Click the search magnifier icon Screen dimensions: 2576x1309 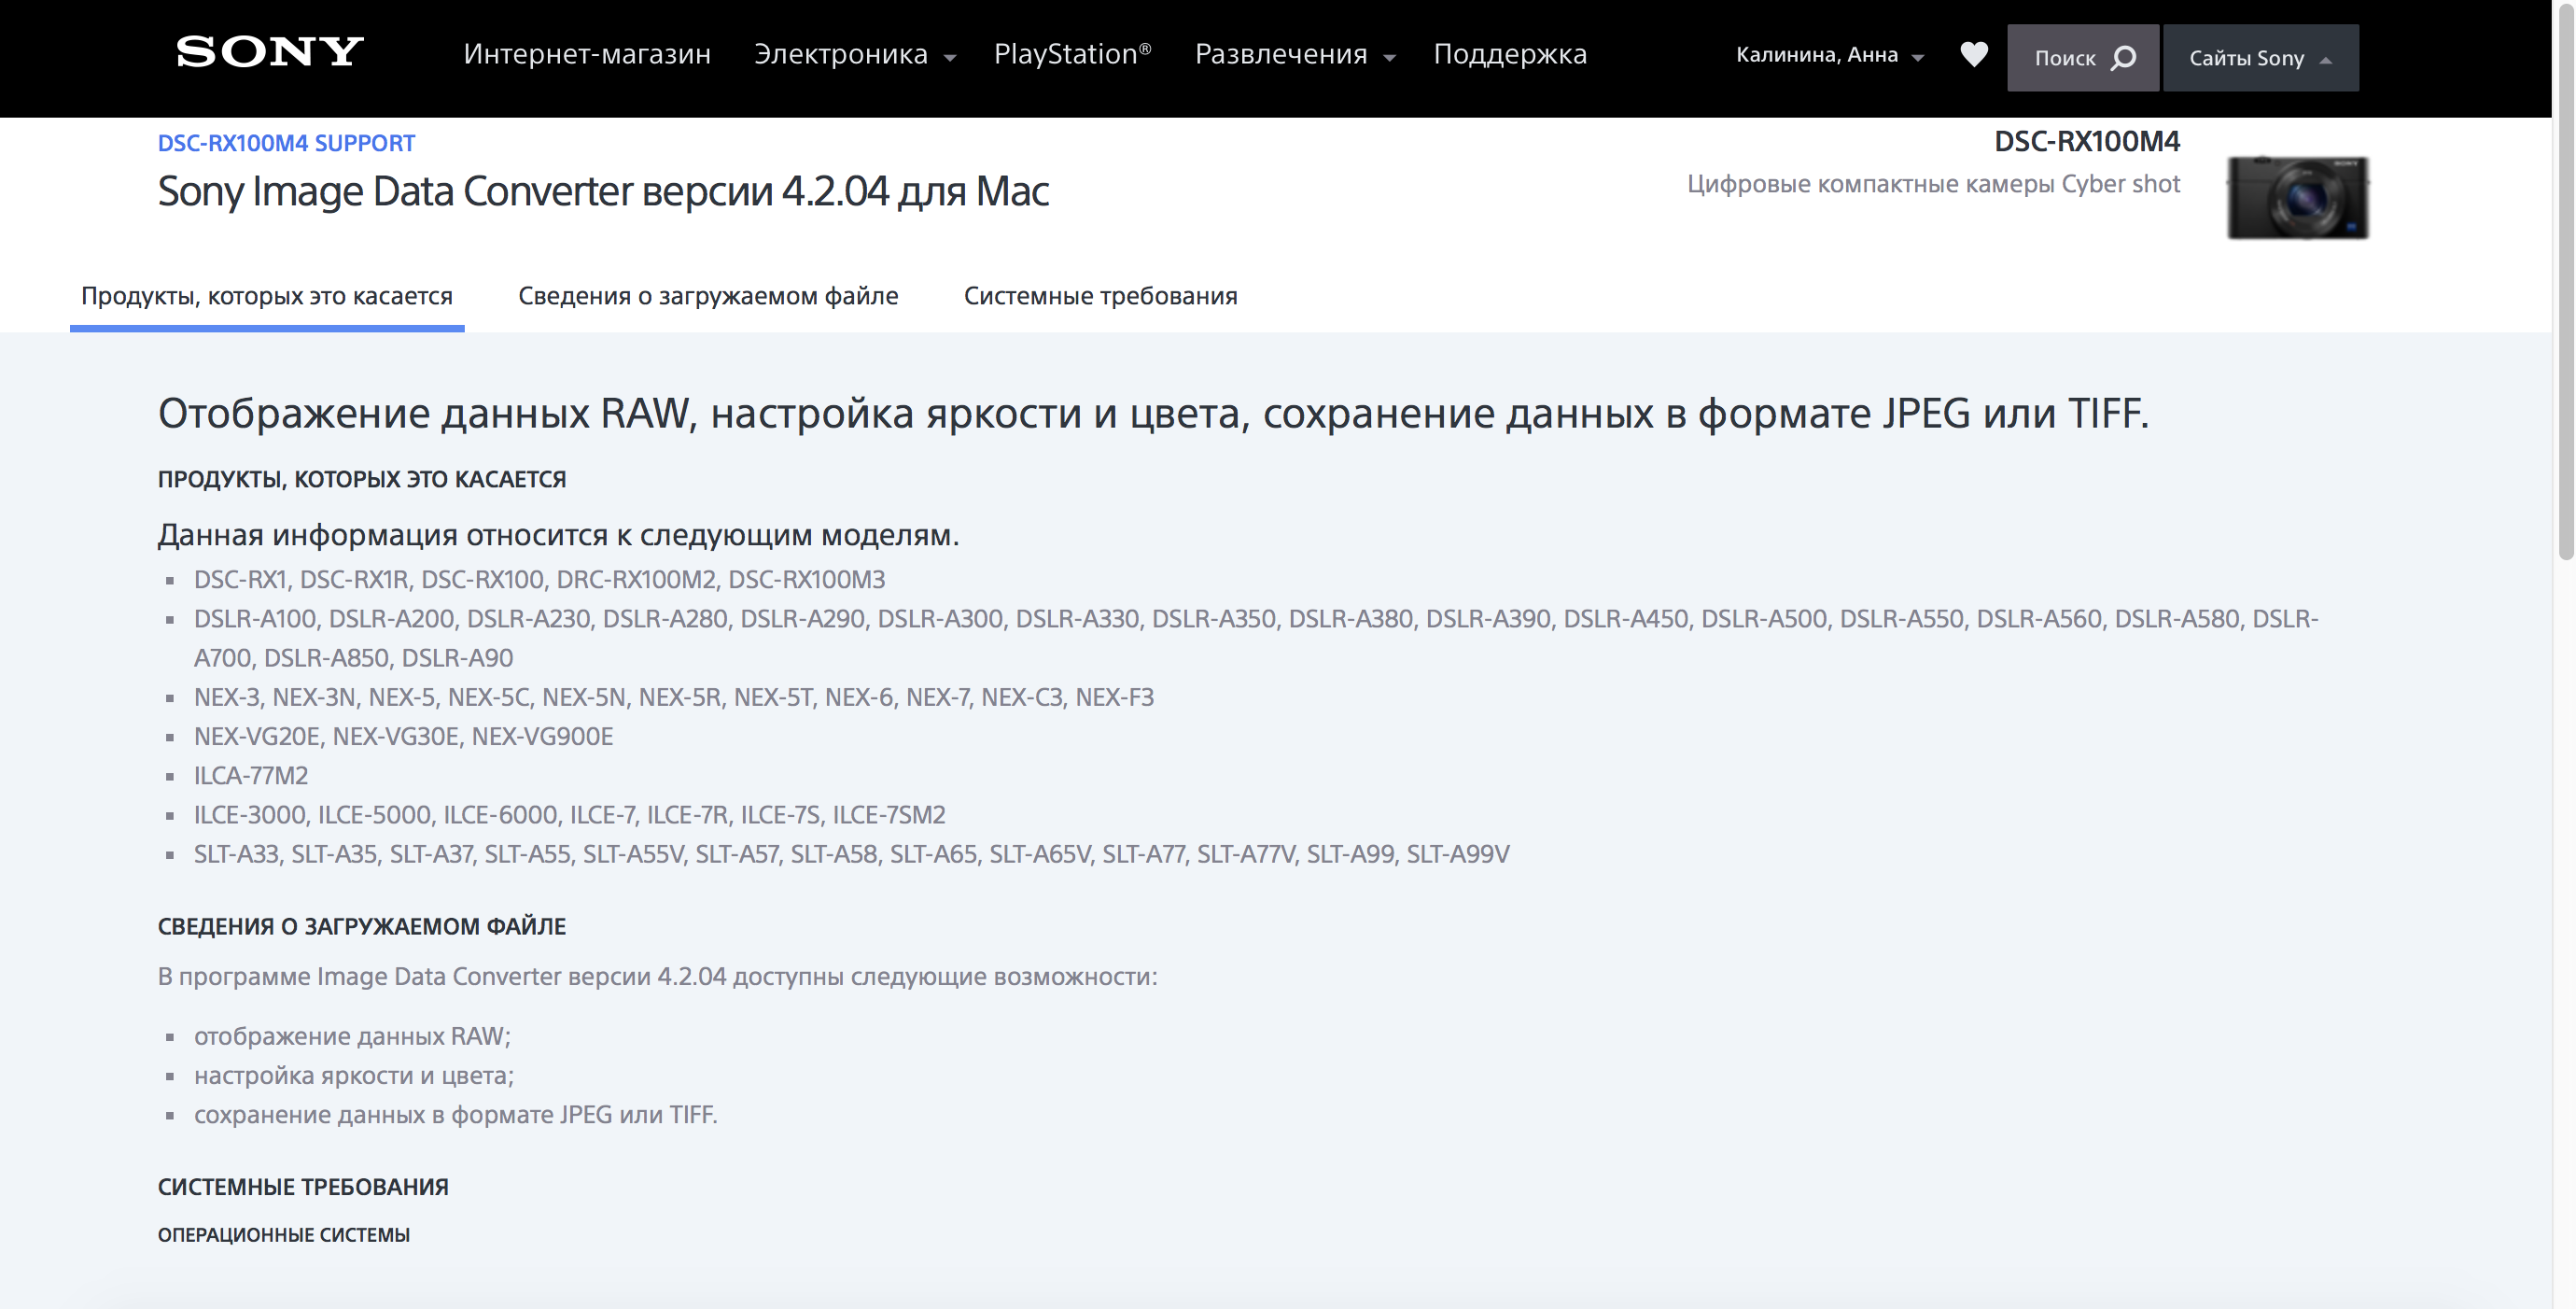(x=2124, y=57)
